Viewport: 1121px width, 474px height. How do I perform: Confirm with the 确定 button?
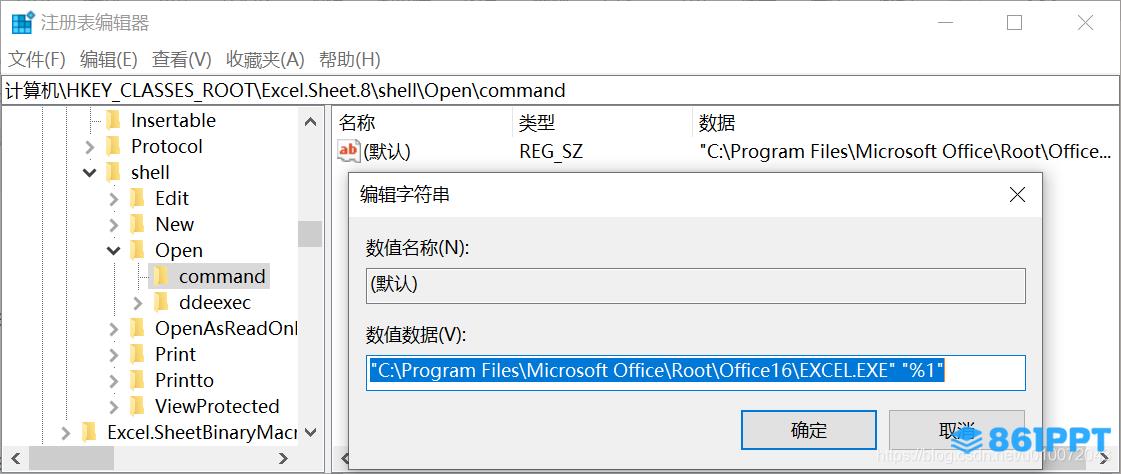(x=809, y=430)
